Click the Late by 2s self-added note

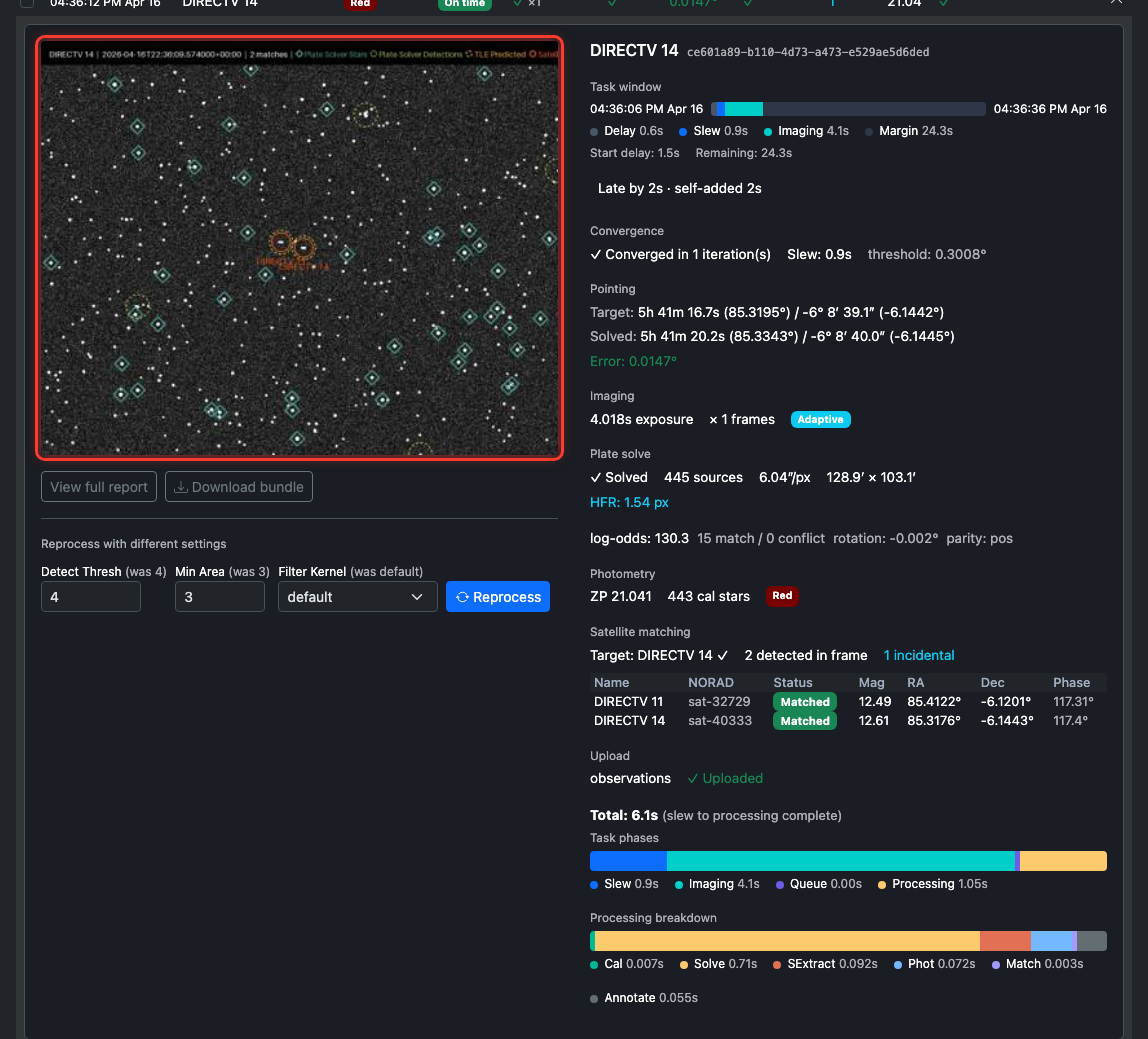pos(679,188)
